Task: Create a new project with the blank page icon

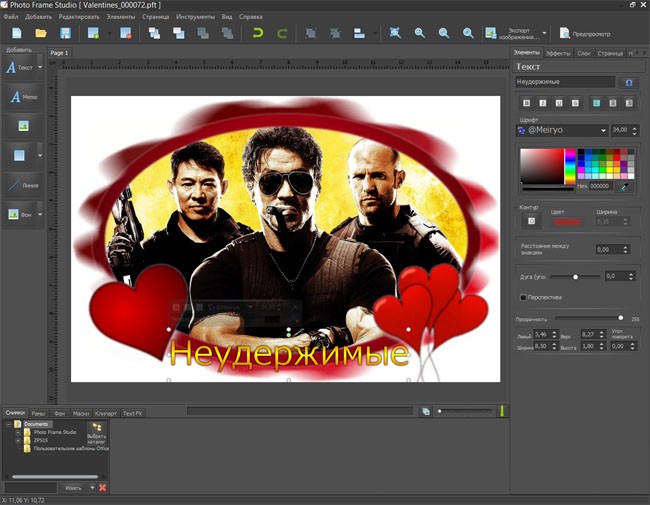Action: (17, 33)
